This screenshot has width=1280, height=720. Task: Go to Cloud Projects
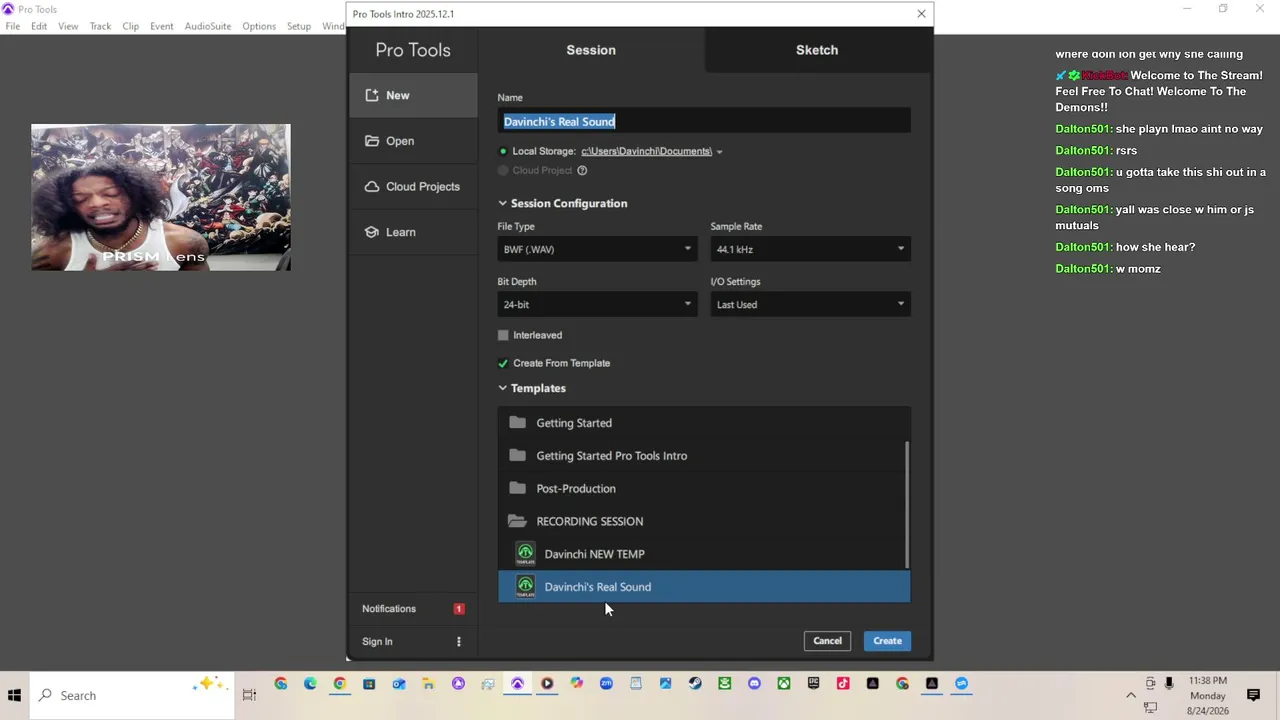413,187
